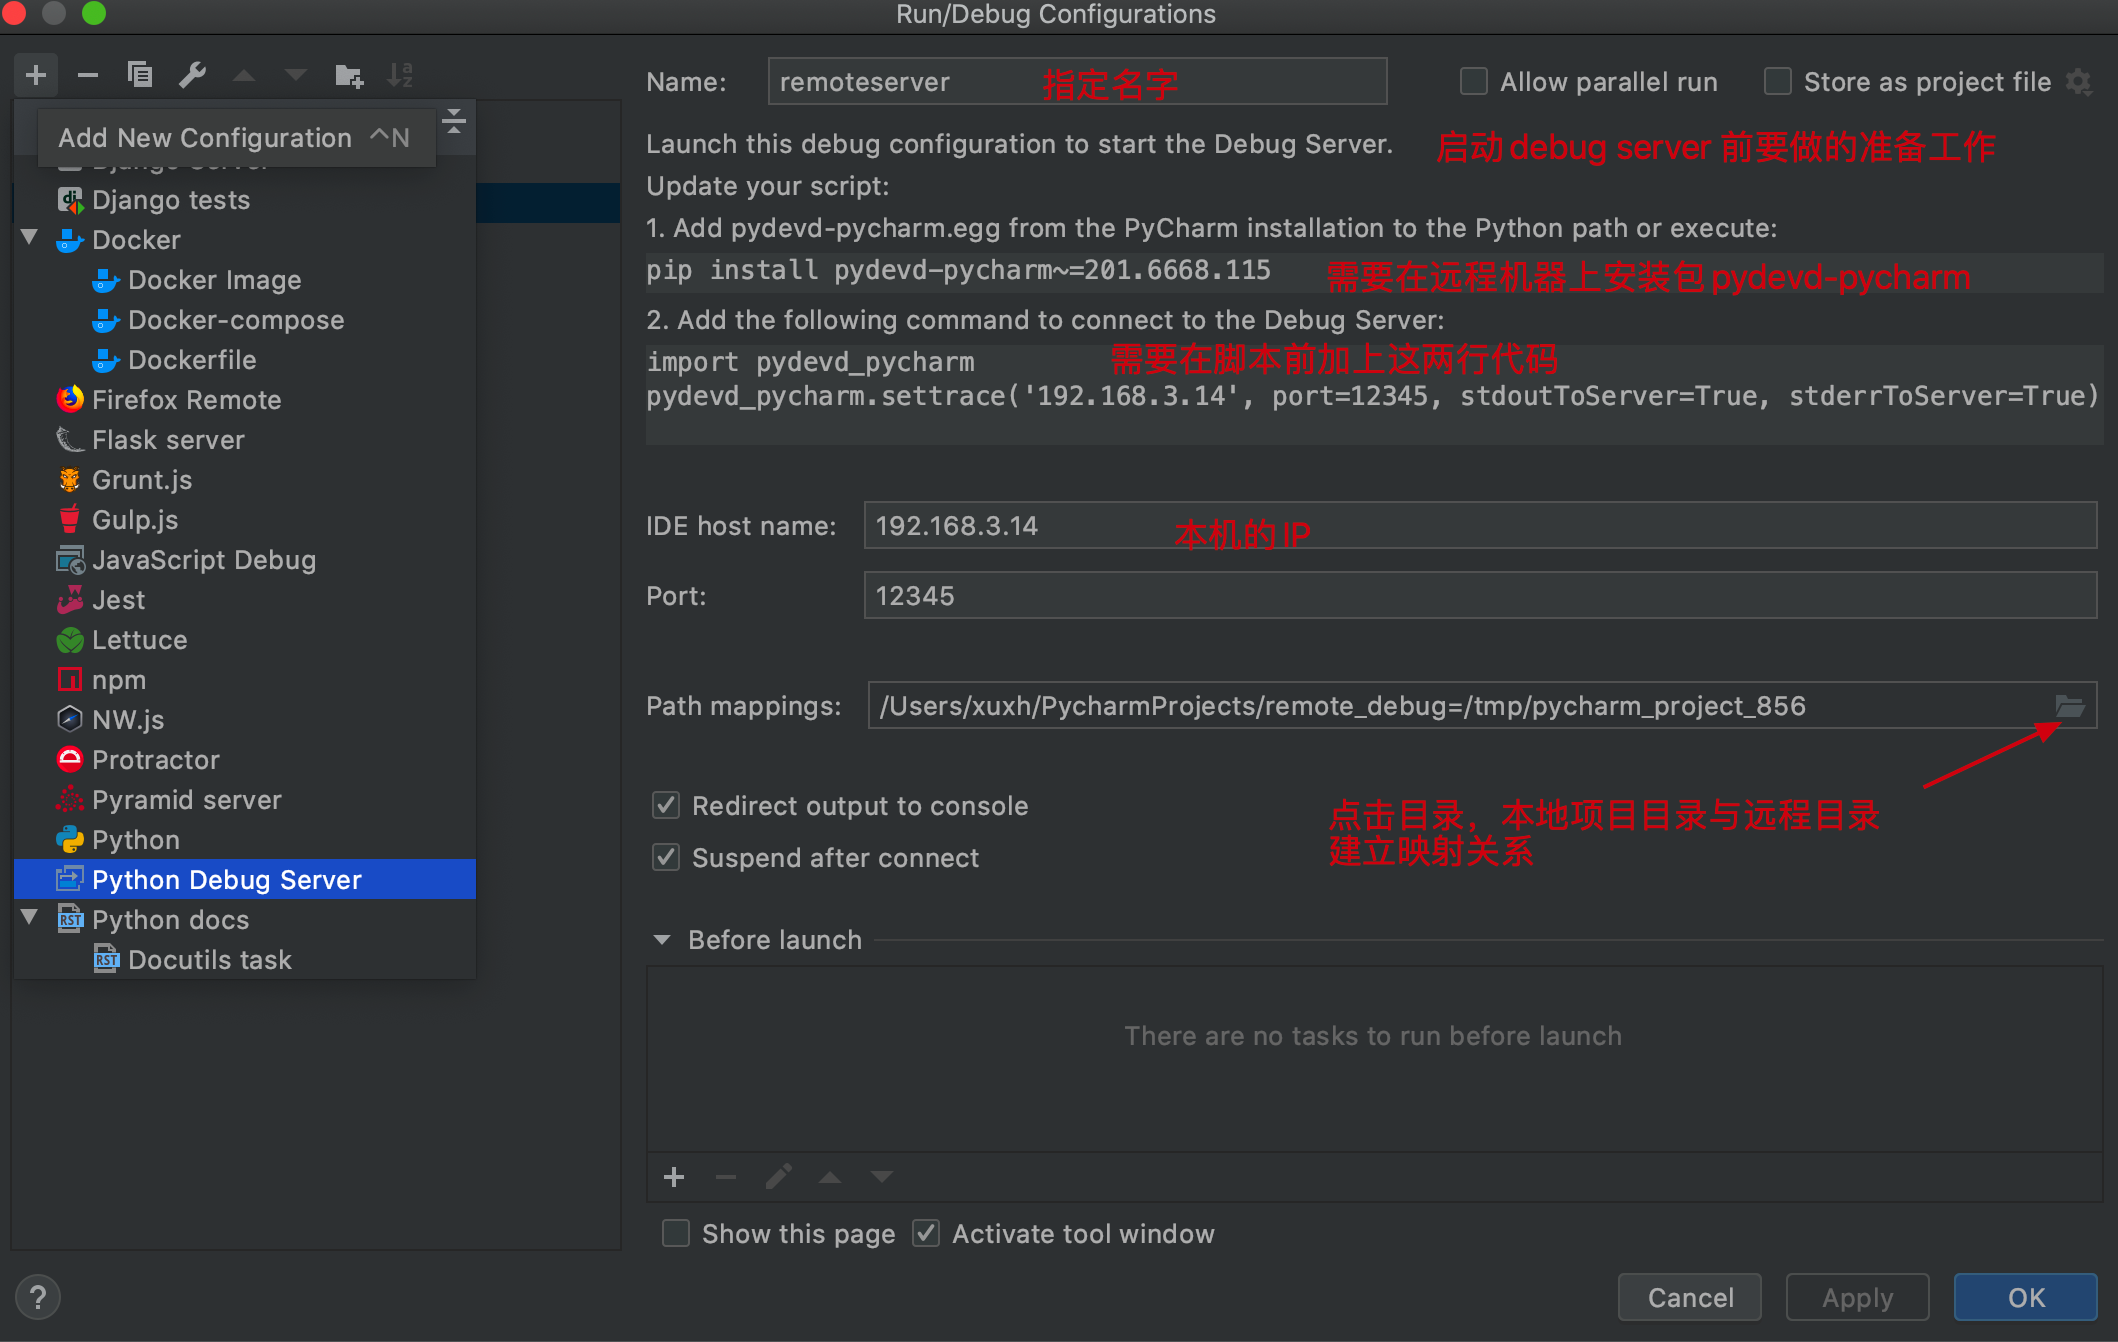Click the Add New Configuration popup header
The width and height of the screenshot is (2118, 1342).
click(235, 138)
